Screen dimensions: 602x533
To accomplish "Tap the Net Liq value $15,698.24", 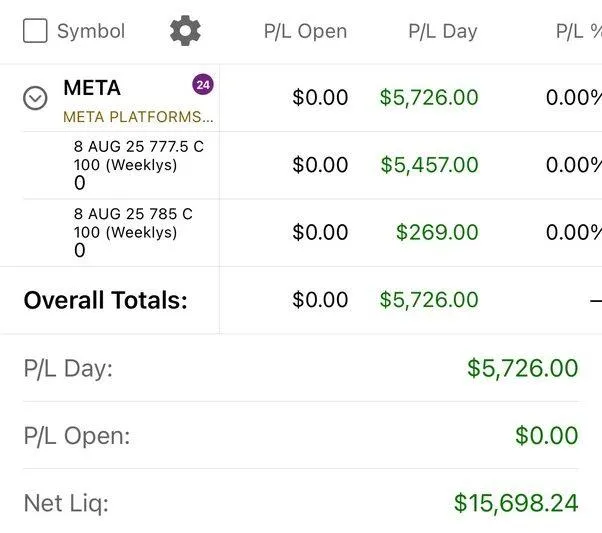I will 516,503.
